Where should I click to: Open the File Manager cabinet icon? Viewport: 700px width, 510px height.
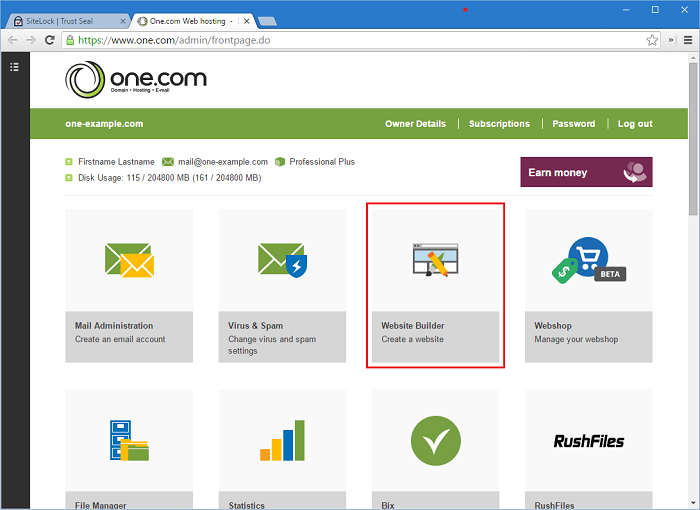(129, 440)
